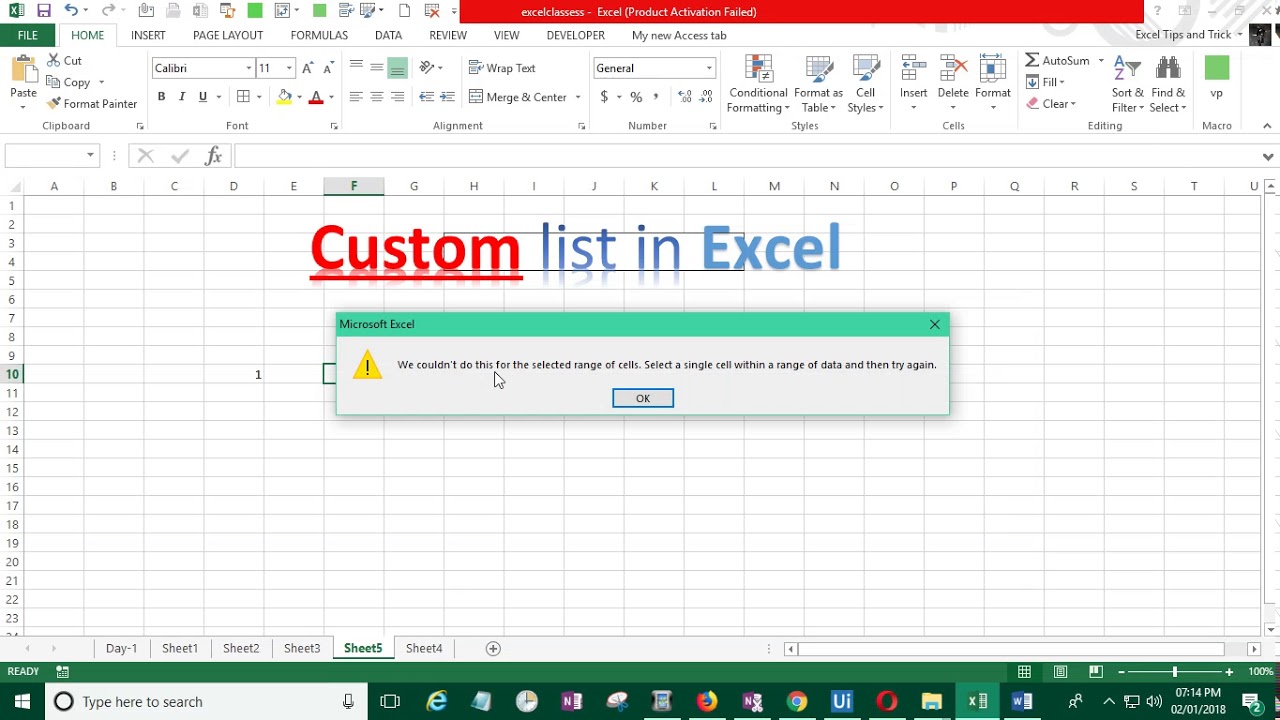Switch to the DATA ribbon tab
This screenshot has height=720, width=1280.
(x=388, y=35)
